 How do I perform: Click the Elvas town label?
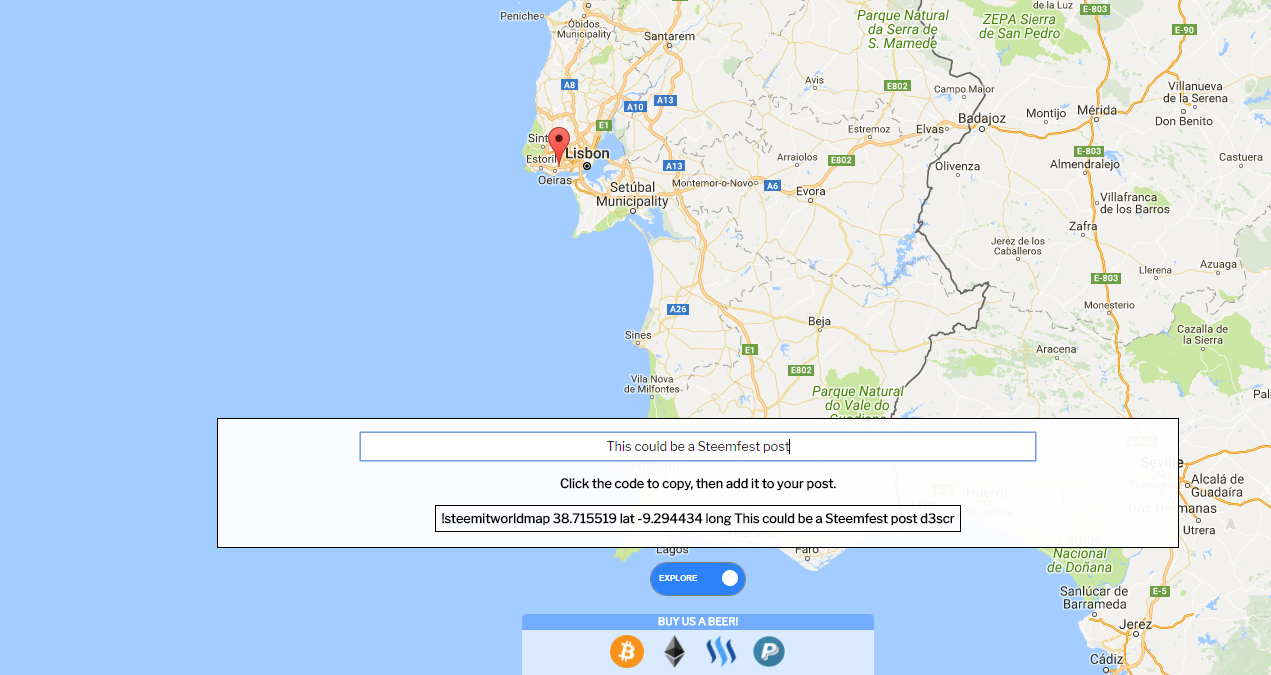coord(930,129)
